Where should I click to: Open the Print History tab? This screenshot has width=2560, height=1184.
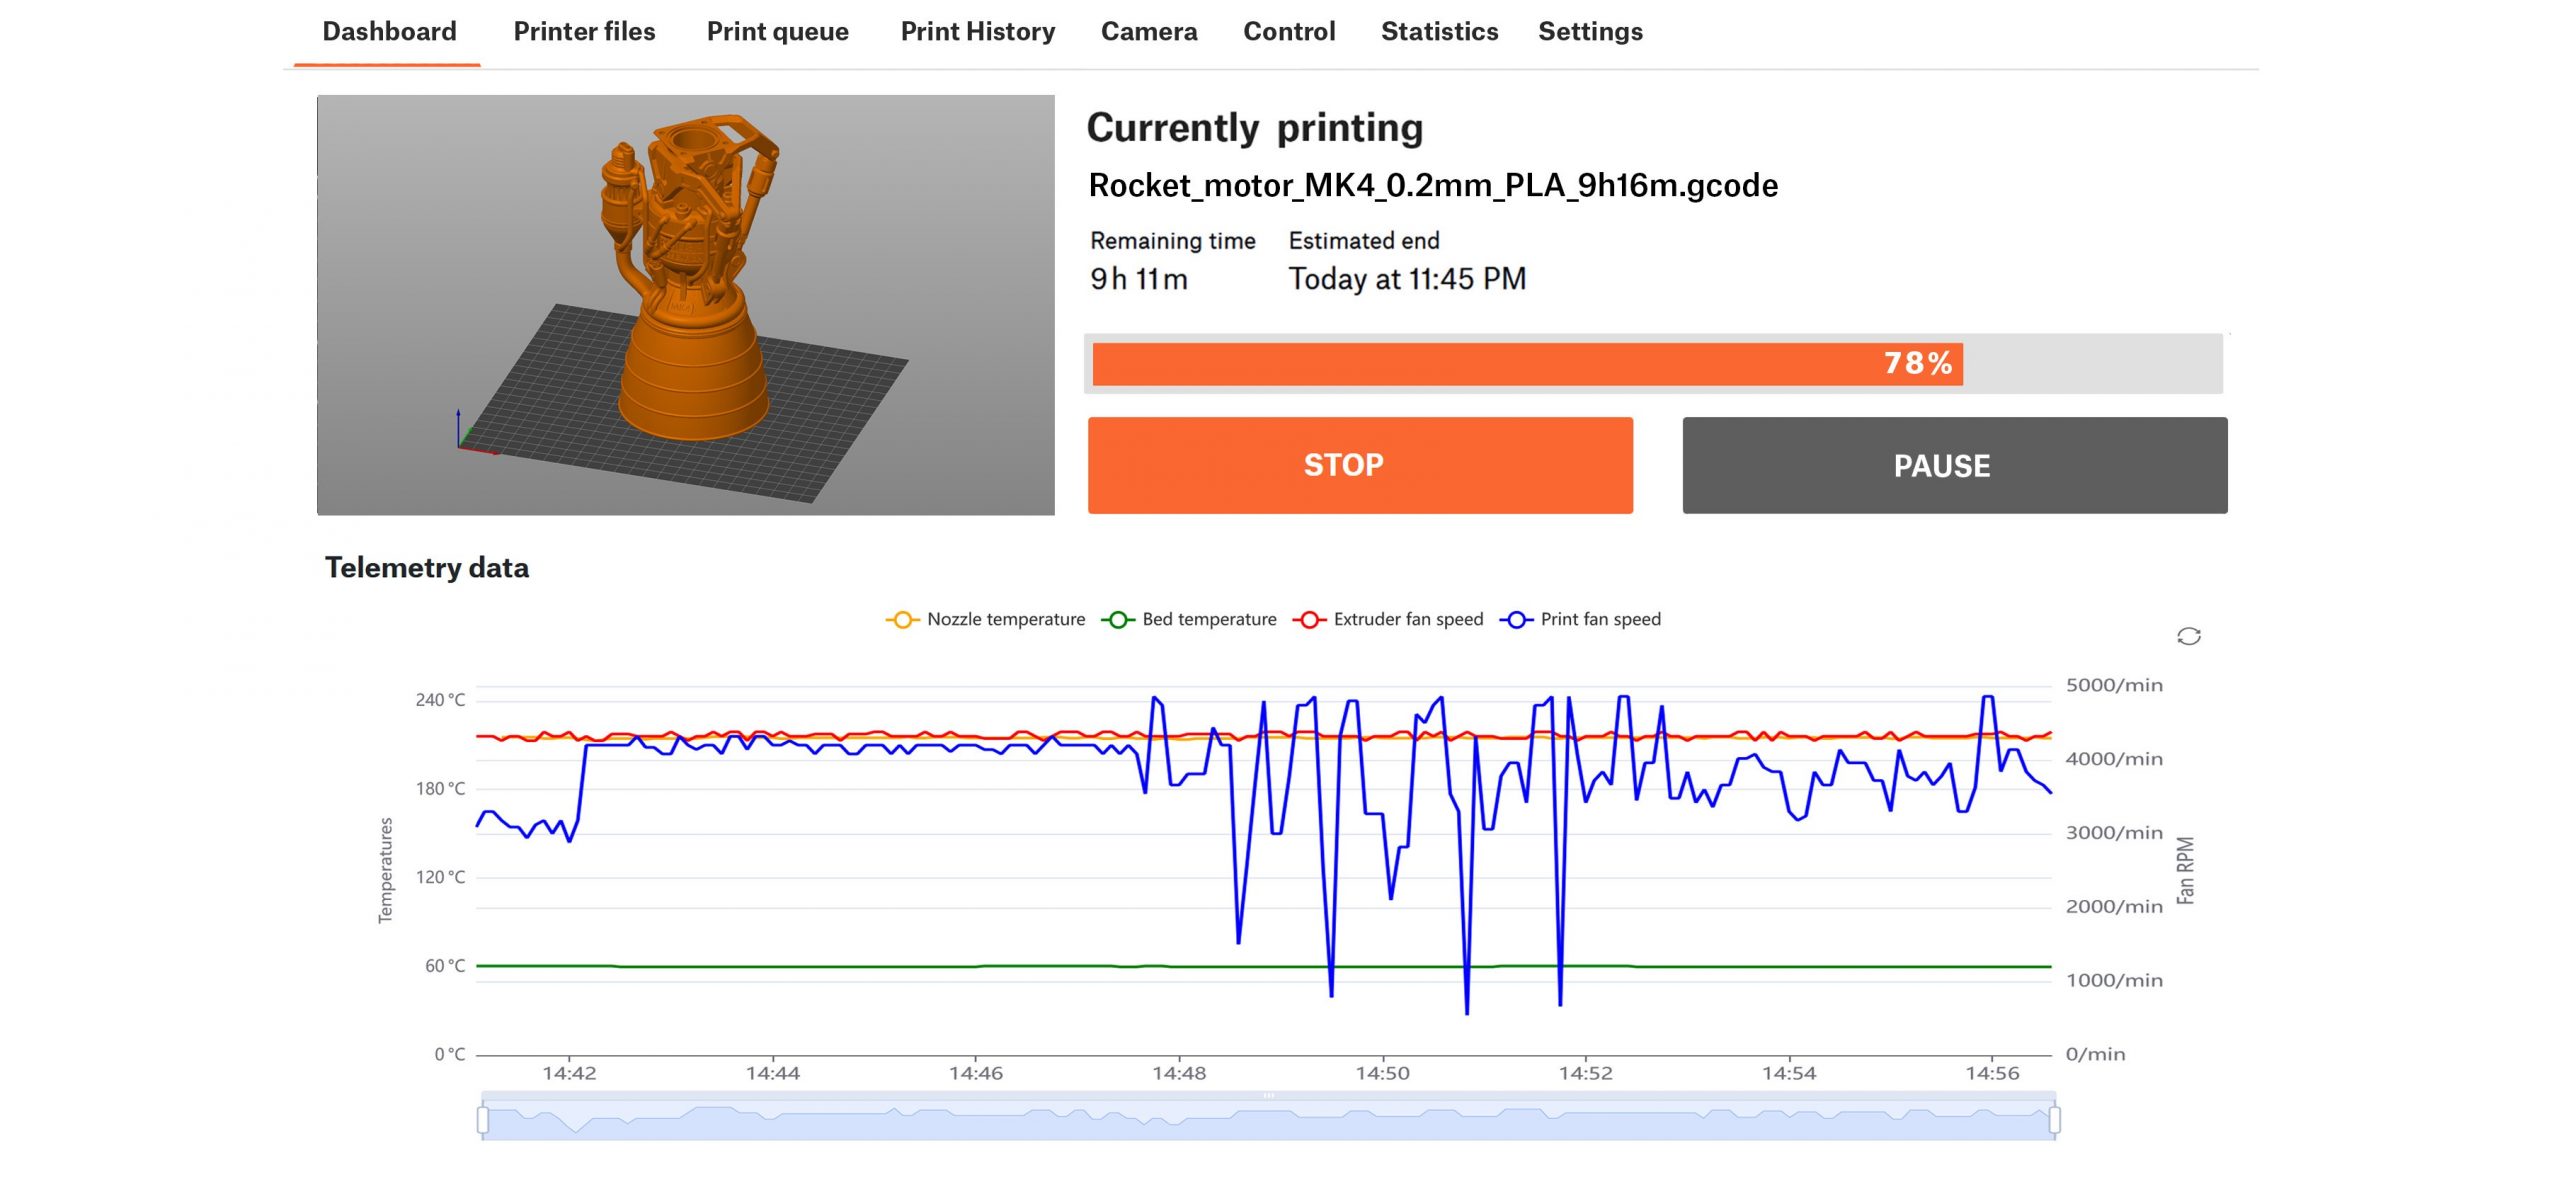[x=977, y=32]
